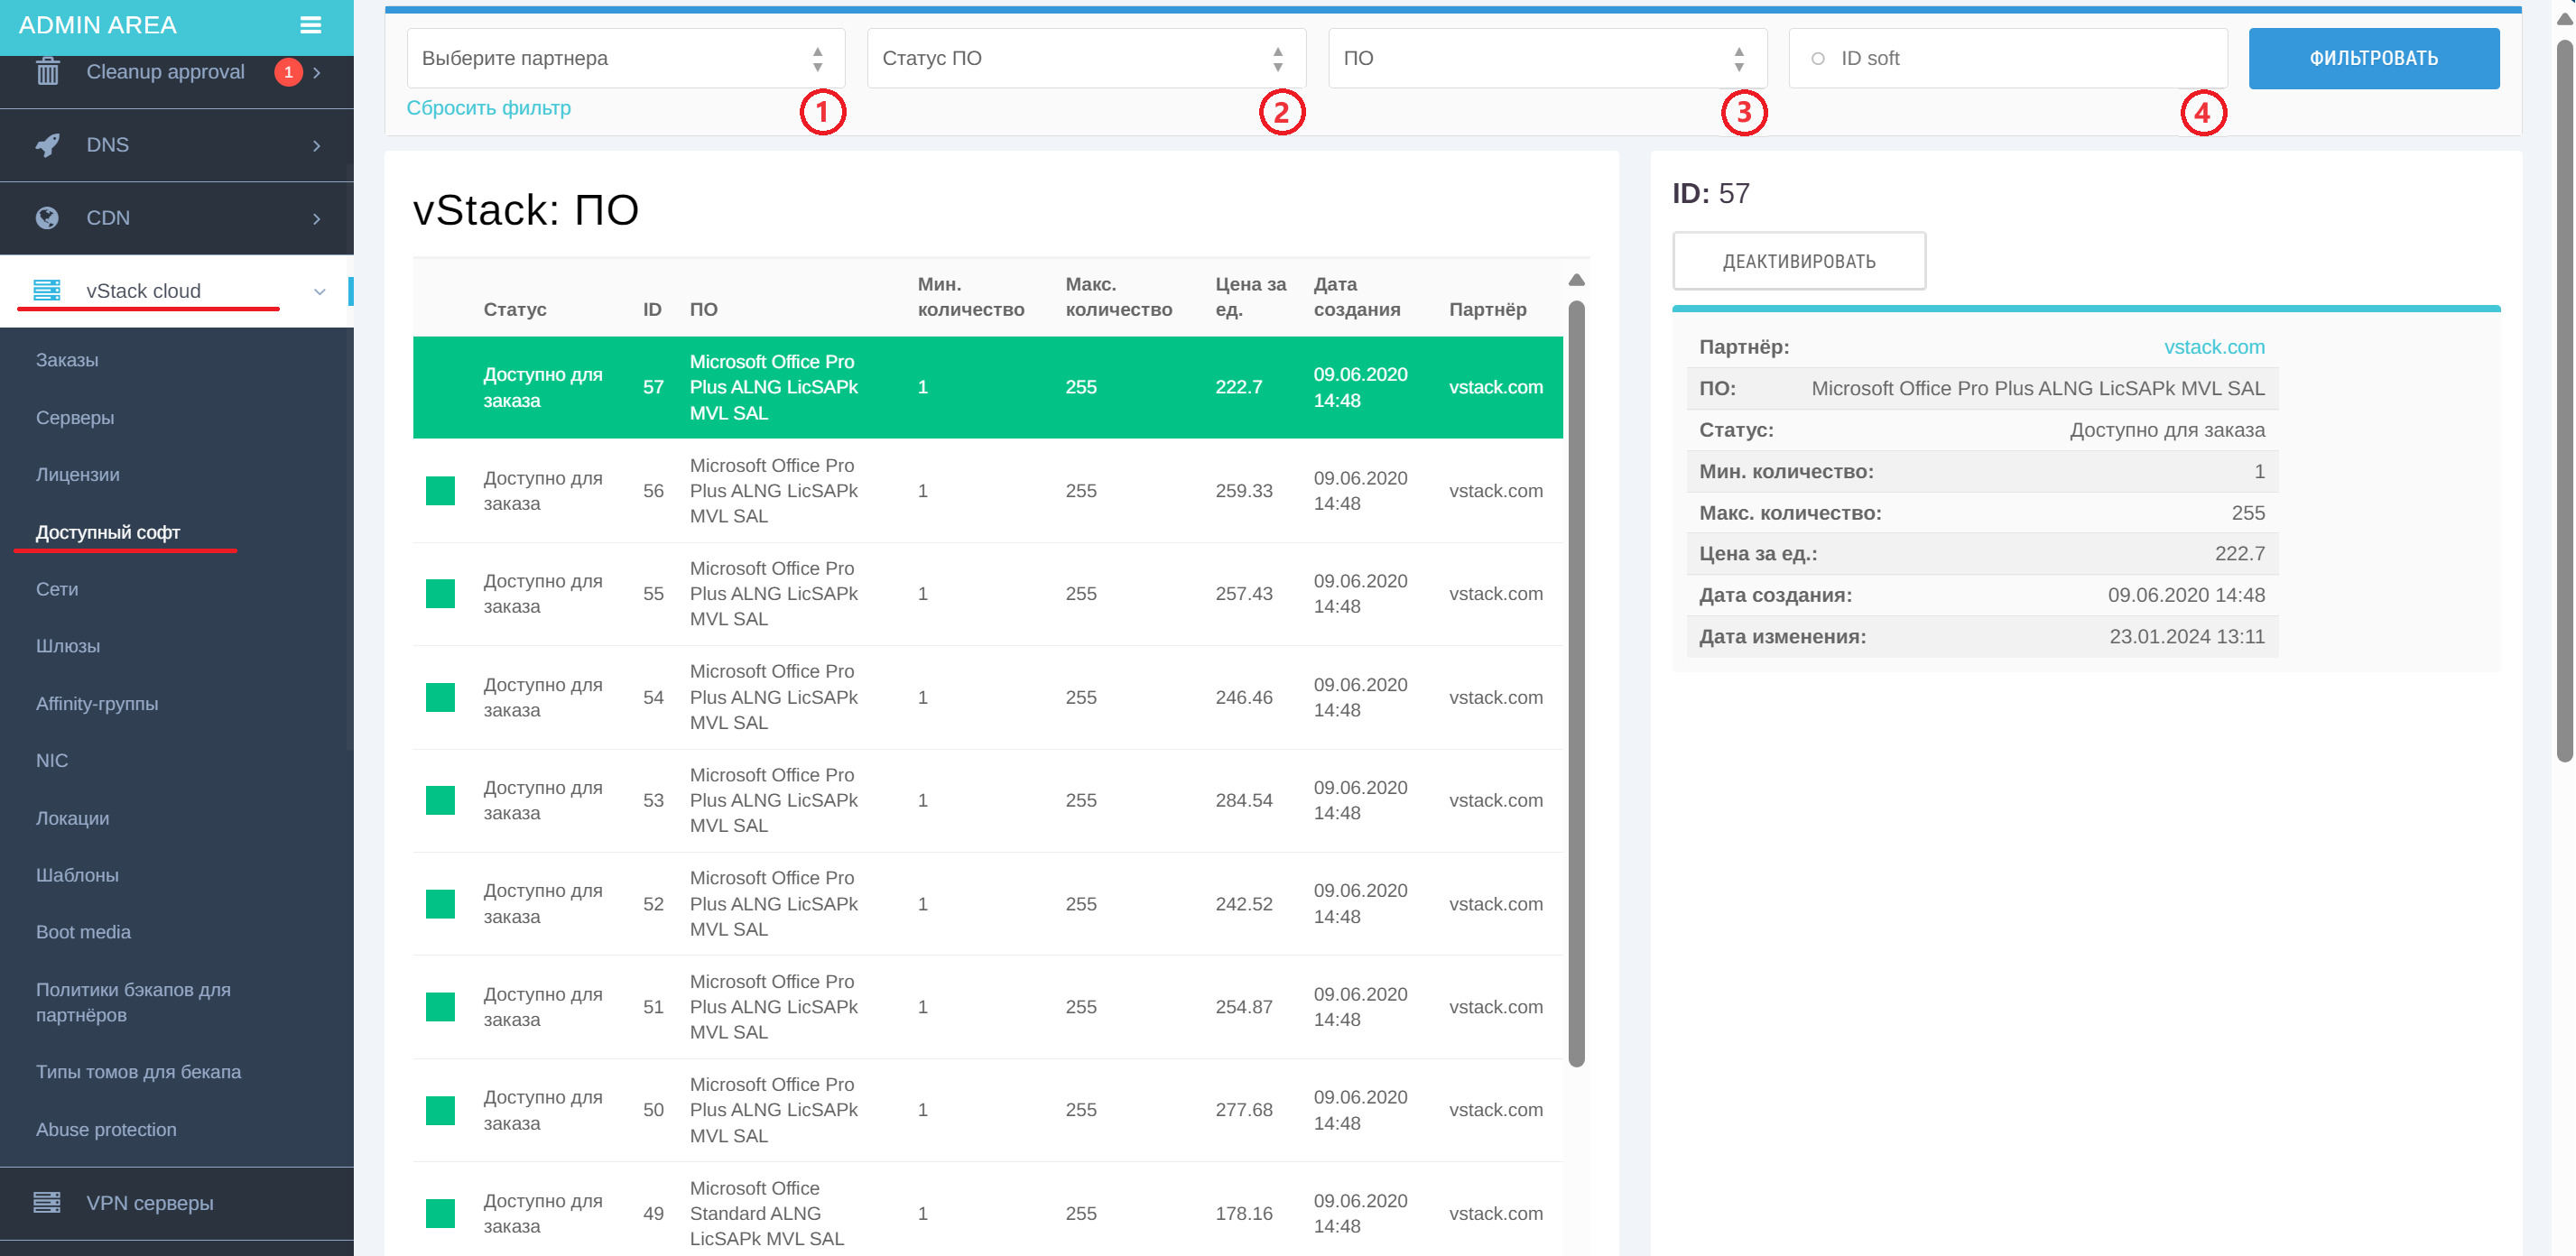The width and height of the screenshot is (2576, 1256).
Task: Click the green status square for ID 56
Action: [x=440, y=491]
